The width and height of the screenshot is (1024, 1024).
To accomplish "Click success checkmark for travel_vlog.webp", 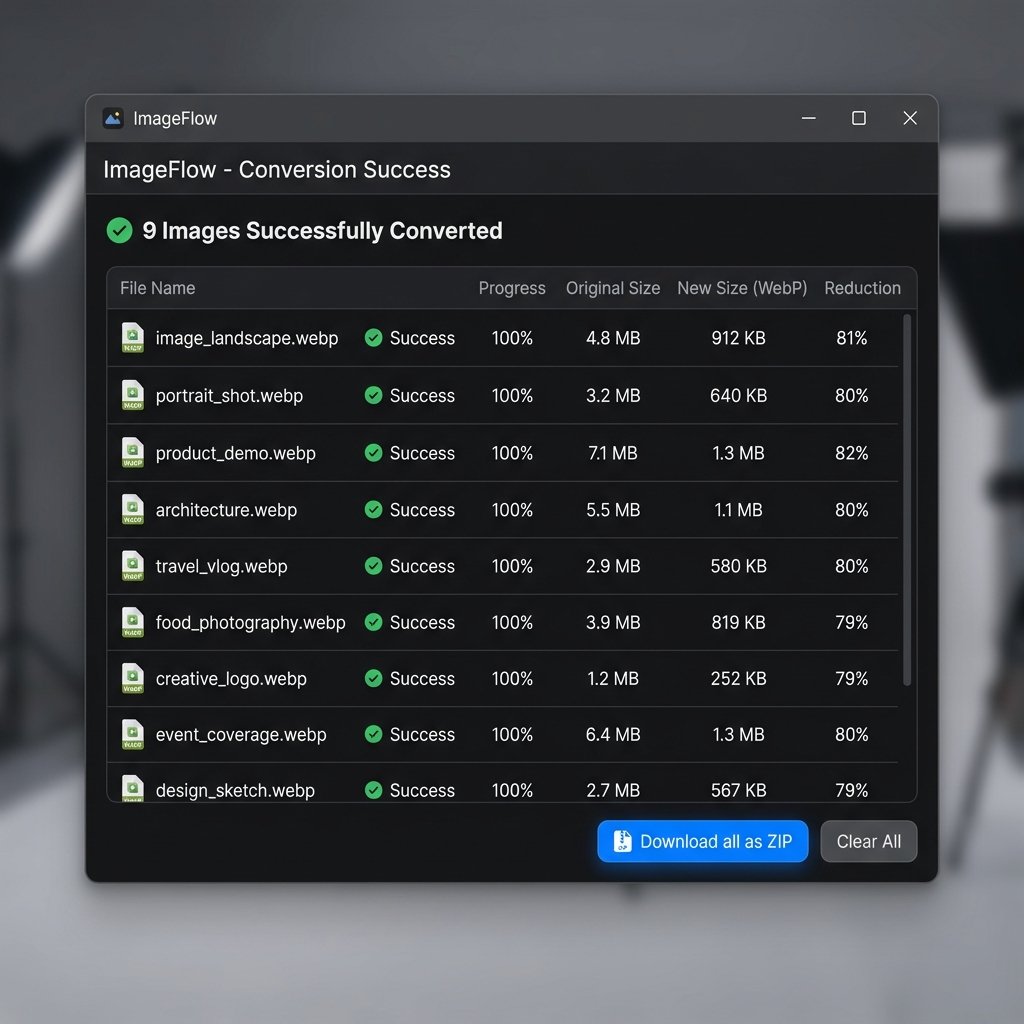I will pos(374,566).
